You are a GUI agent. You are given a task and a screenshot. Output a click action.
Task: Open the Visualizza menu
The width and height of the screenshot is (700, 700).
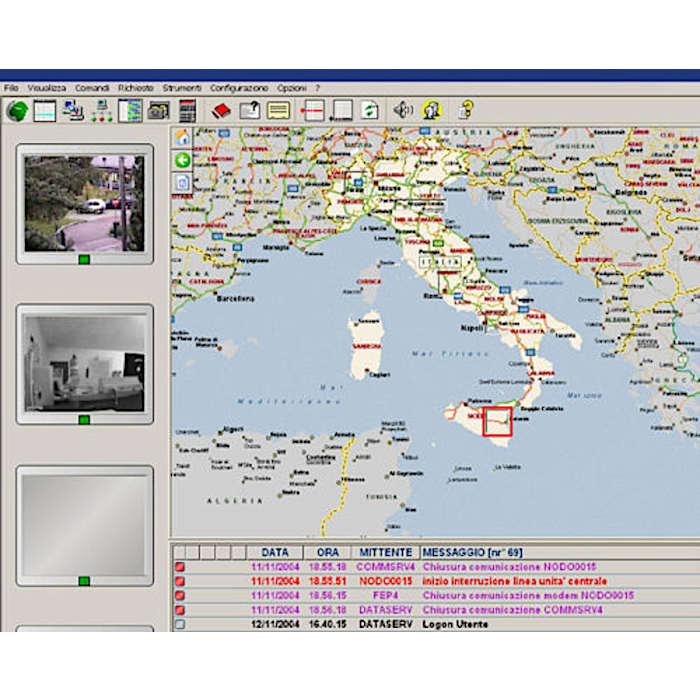[46, 88]
